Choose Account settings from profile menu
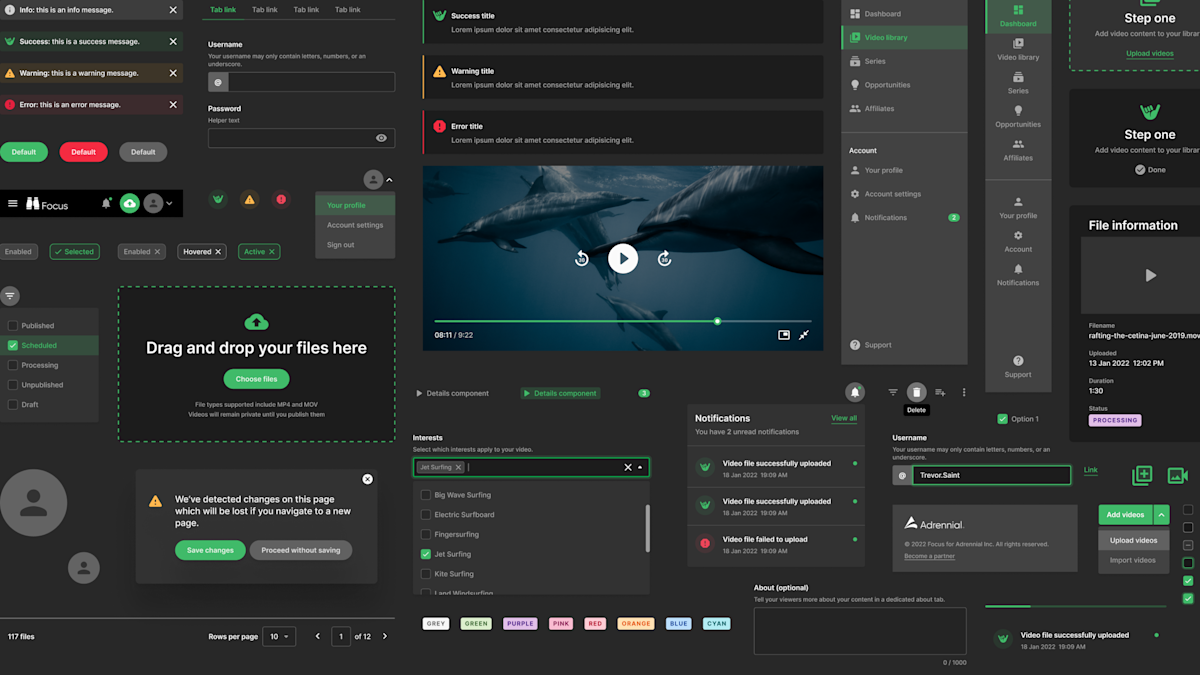 (x=355, y=225)
